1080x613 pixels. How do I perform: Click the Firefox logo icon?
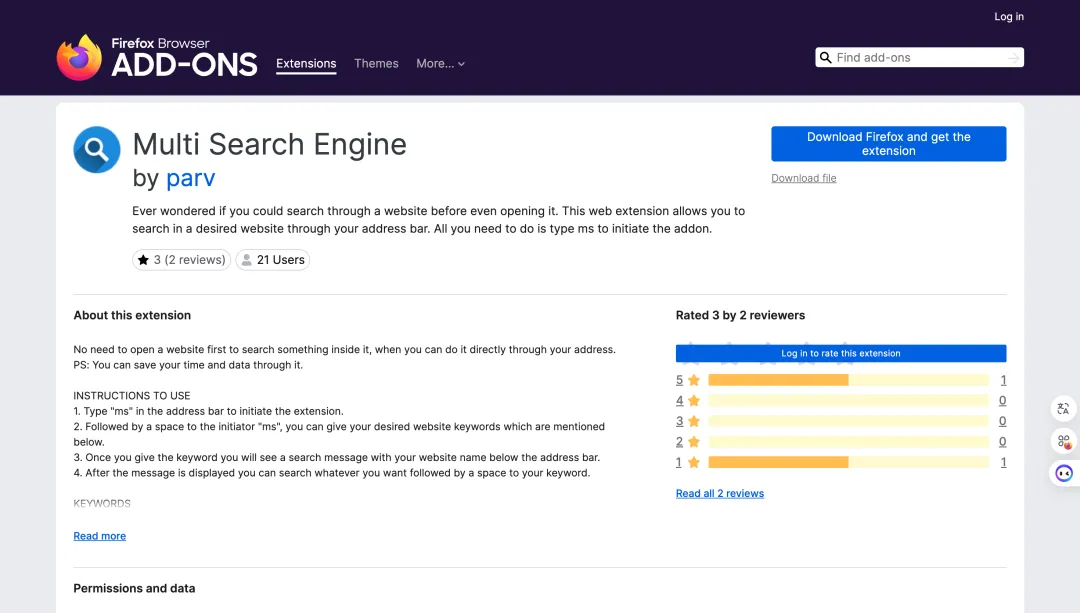79,57
